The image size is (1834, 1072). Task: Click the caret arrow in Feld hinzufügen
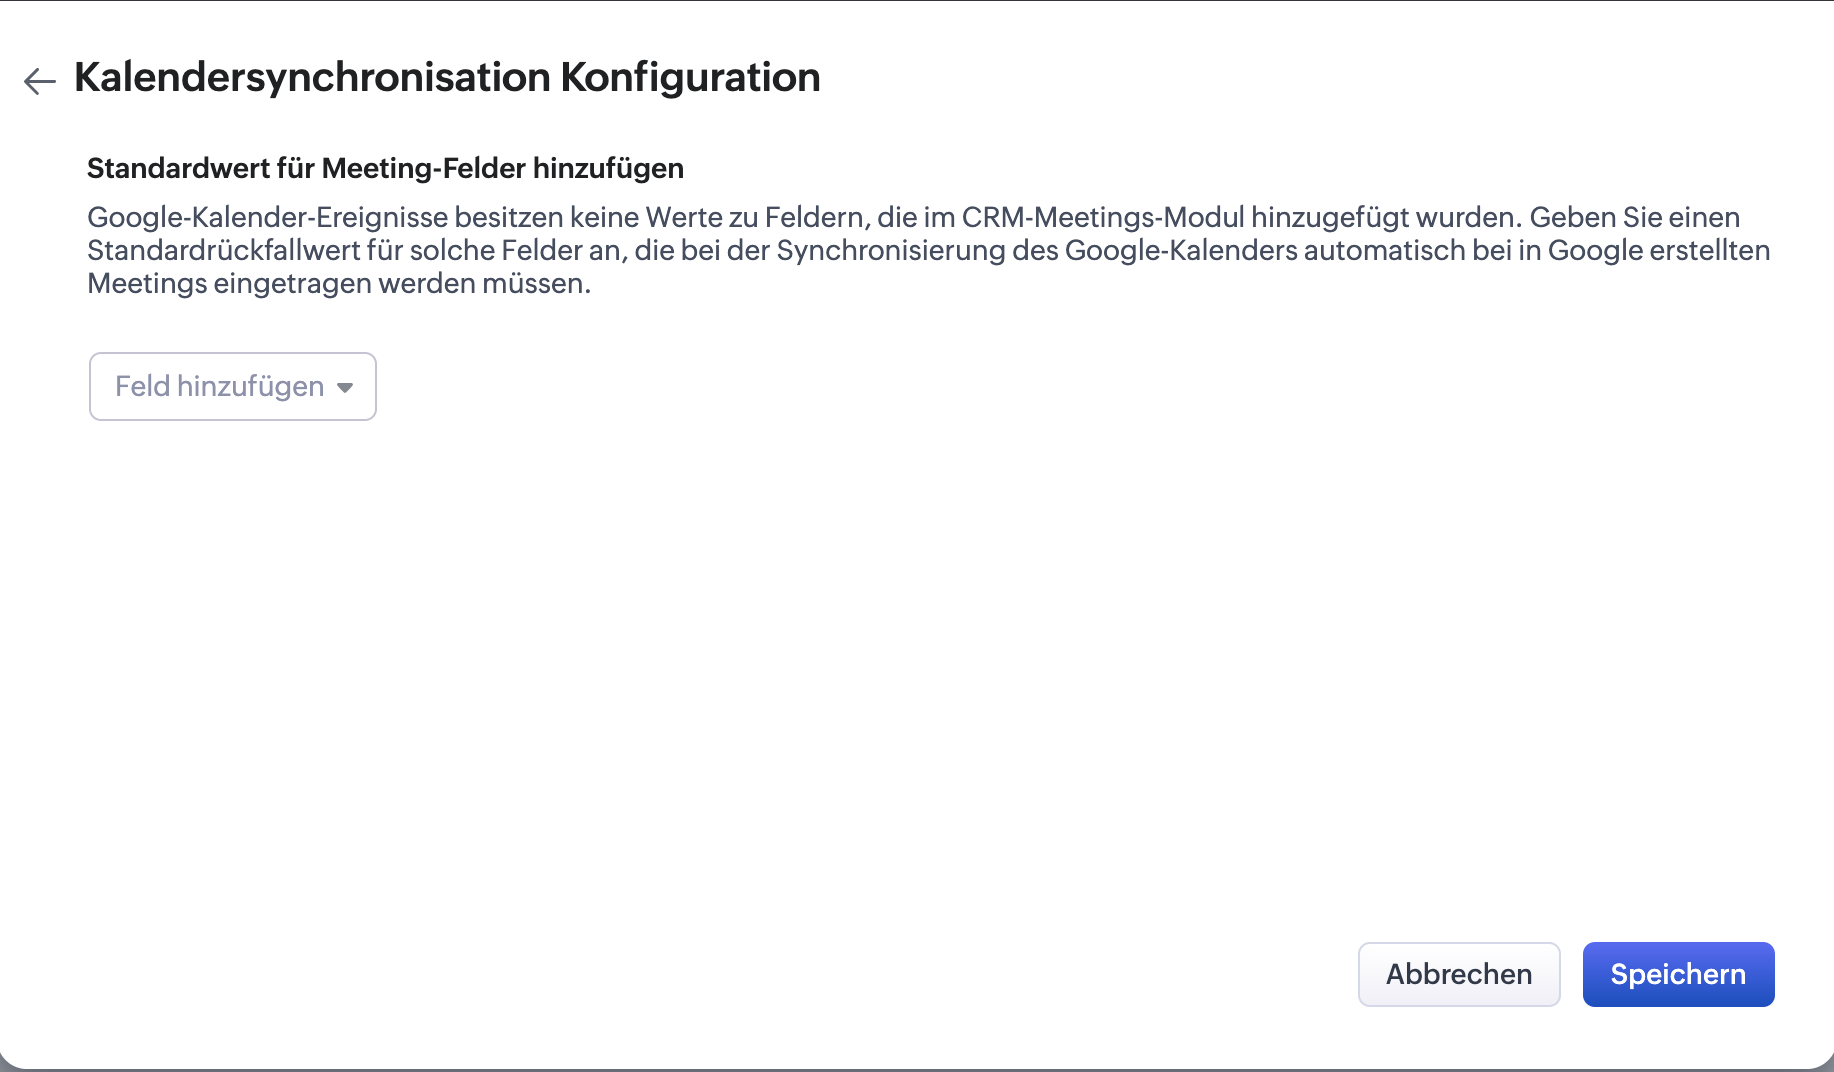point(345,388)
